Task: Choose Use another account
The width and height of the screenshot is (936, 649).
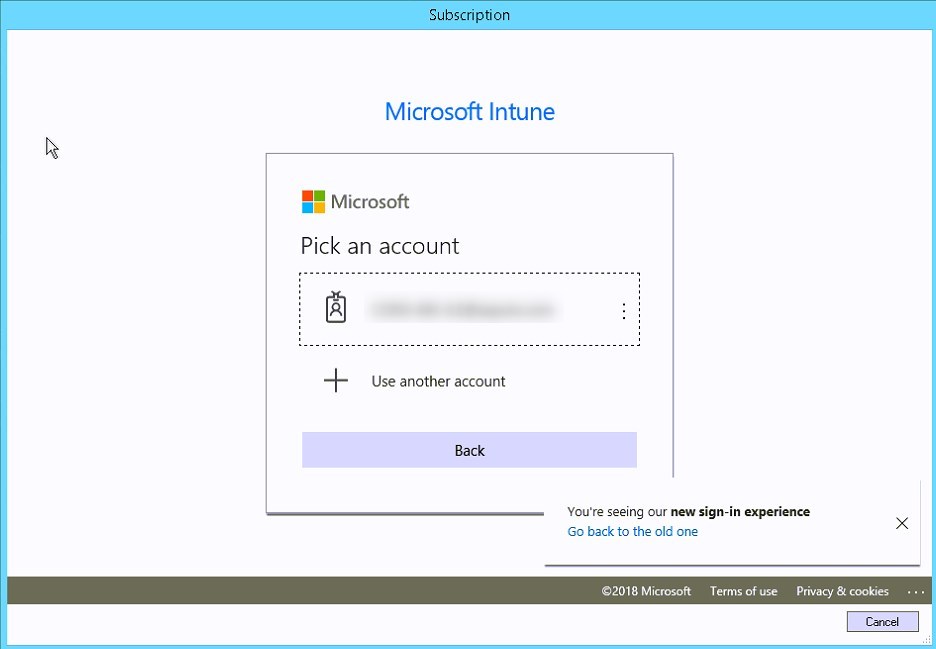Action: click(x=438, y=381)
